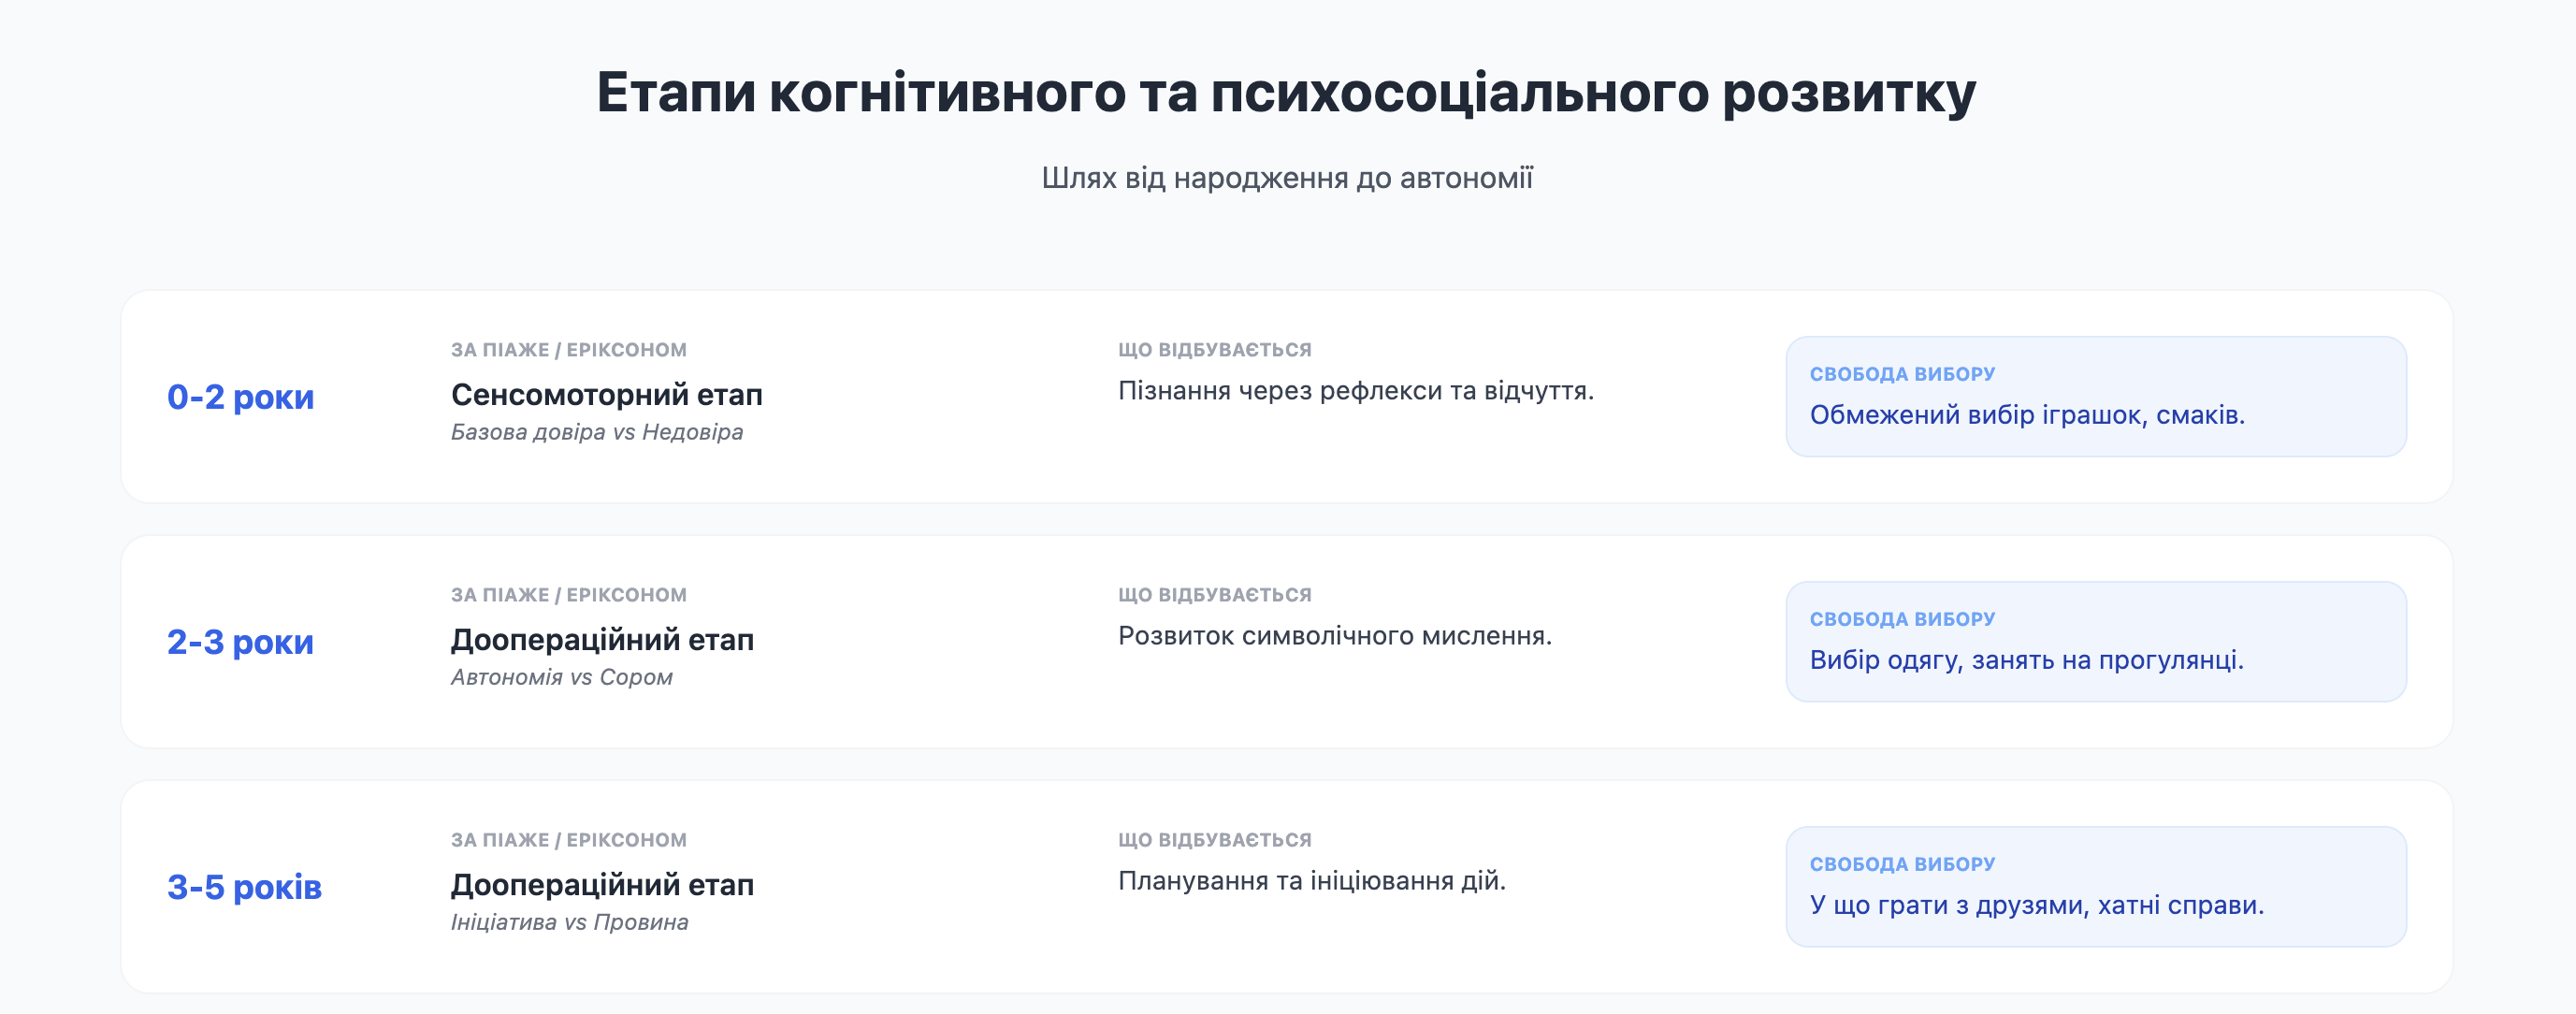Click the italic text "Ініціатива vs Провина"
Screen dimensions: 2576x1014
[569, 922]
